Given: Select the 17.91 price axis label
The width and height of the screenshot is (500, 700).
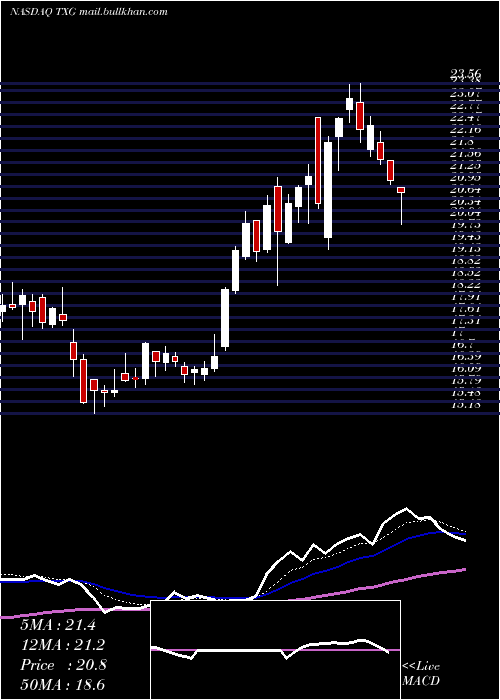Looking at the screenshot, I should coord(465,297).
